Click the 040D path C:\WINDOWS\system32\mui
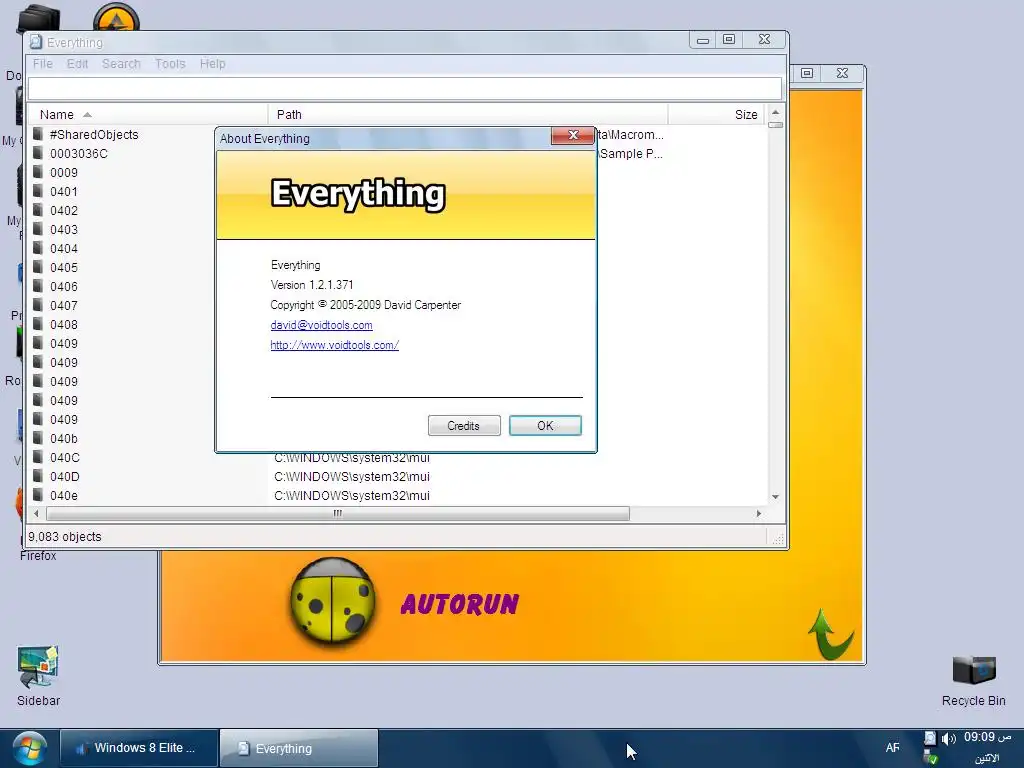This screenshot has width=1024, height=768. click(x=352, y=477)
